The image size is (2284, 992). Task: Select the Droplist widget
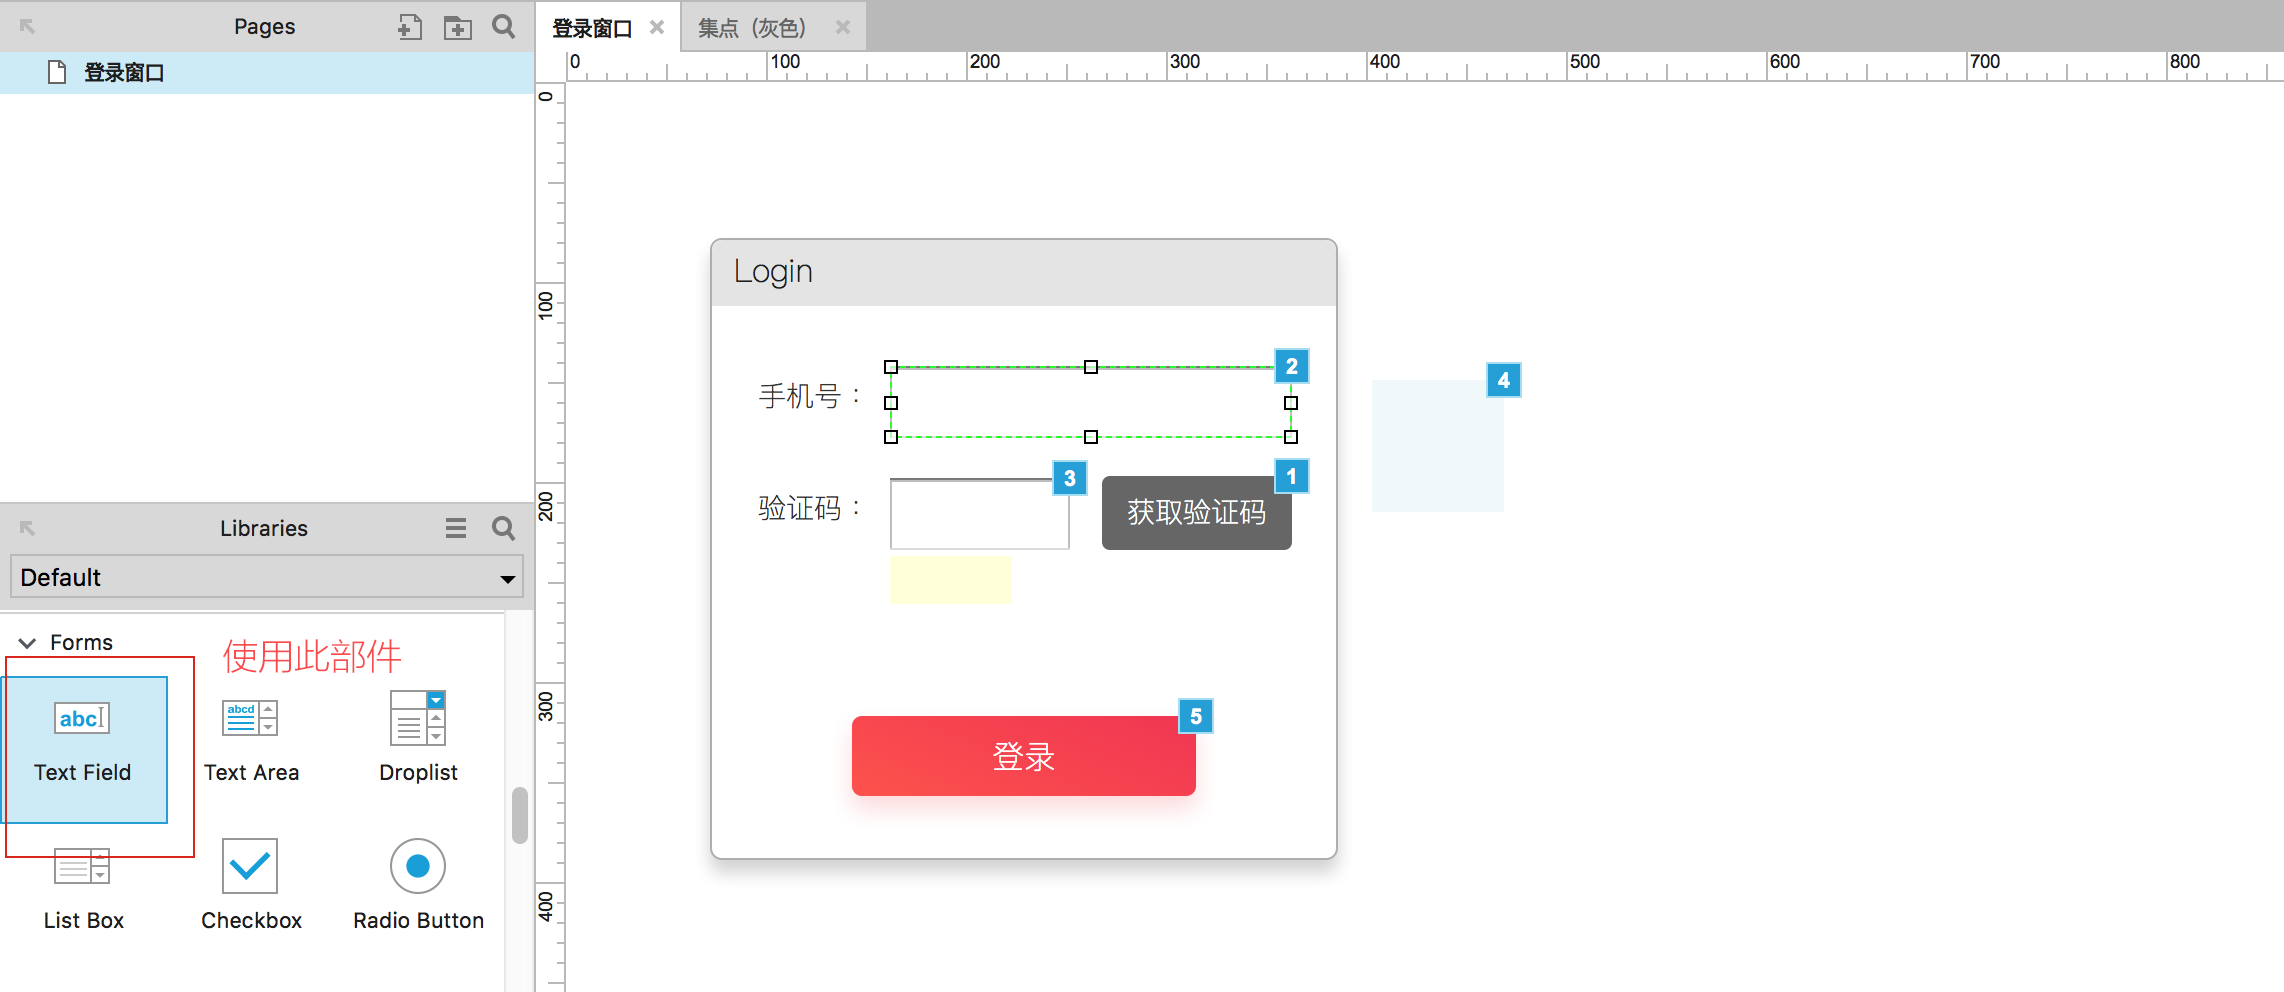tap(418, 739)
